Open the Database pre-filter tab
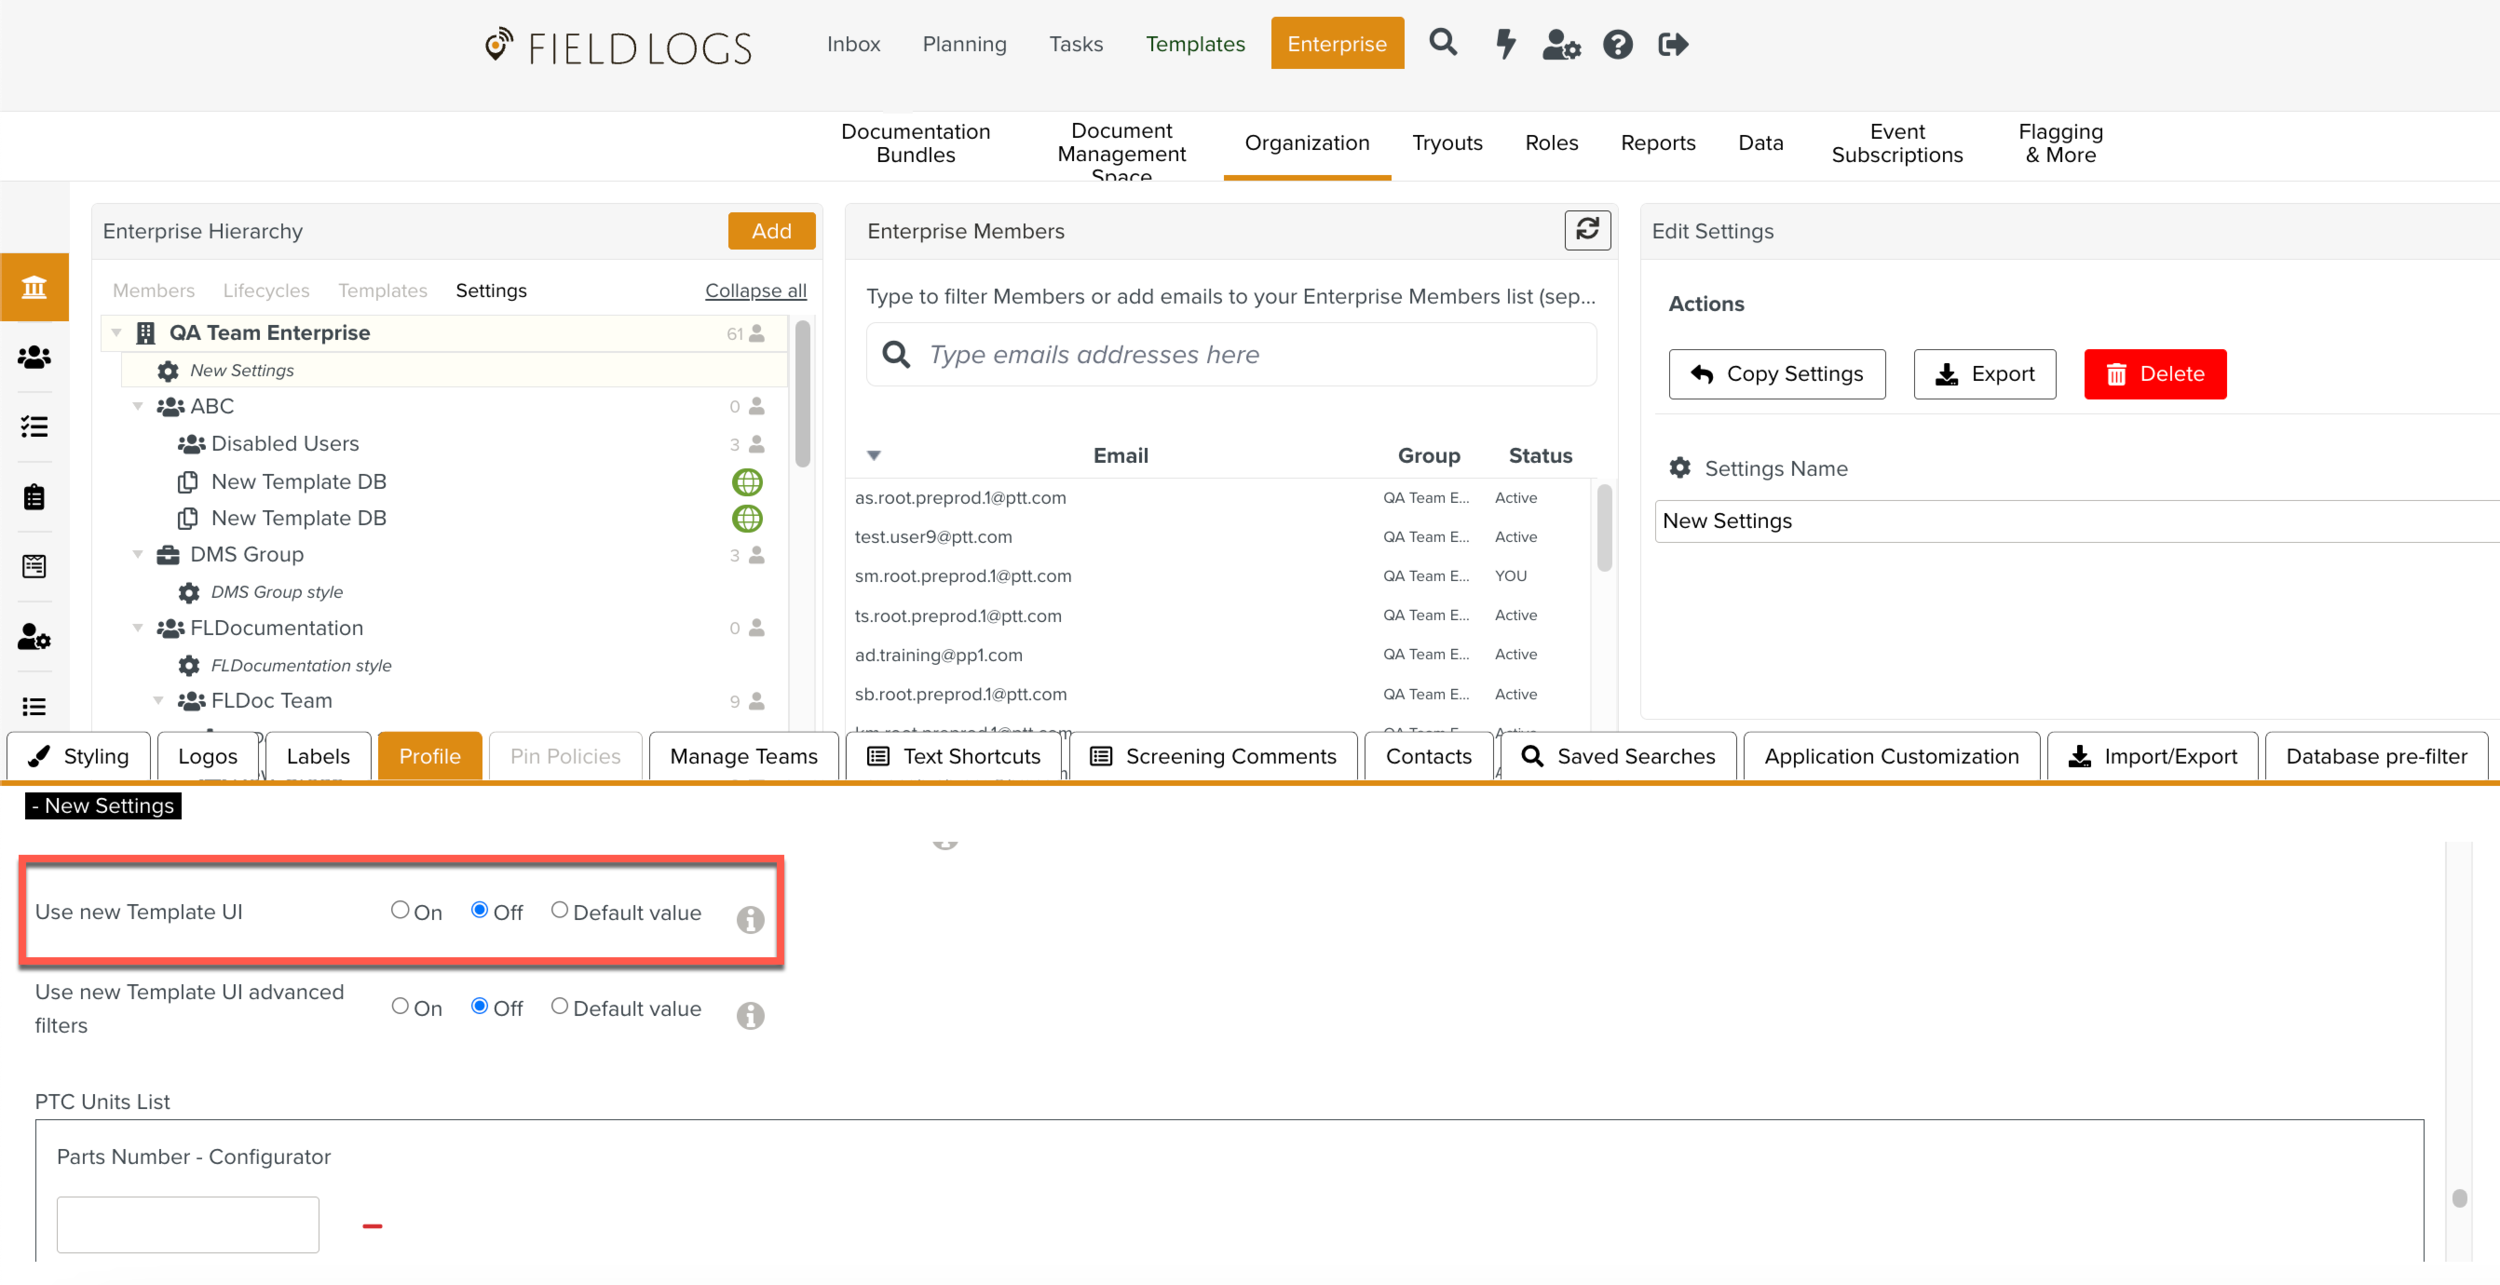This screenshot has height=1285, width=2500. point(2376,757)
